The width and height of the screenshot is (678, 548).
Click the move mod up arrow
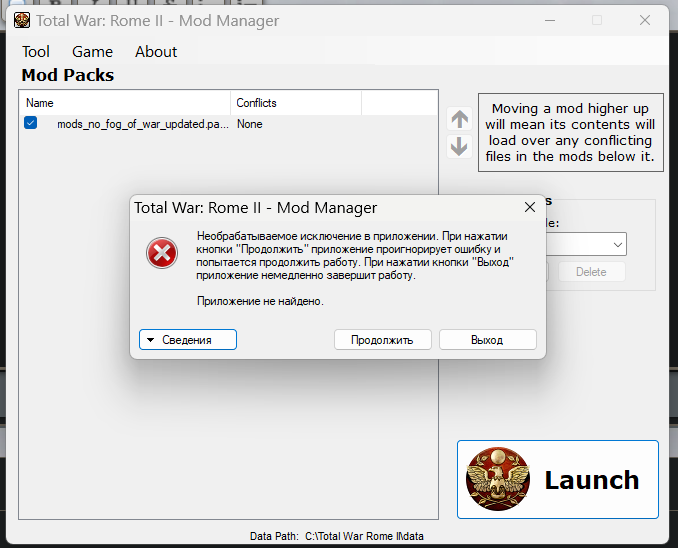[459, 119]
